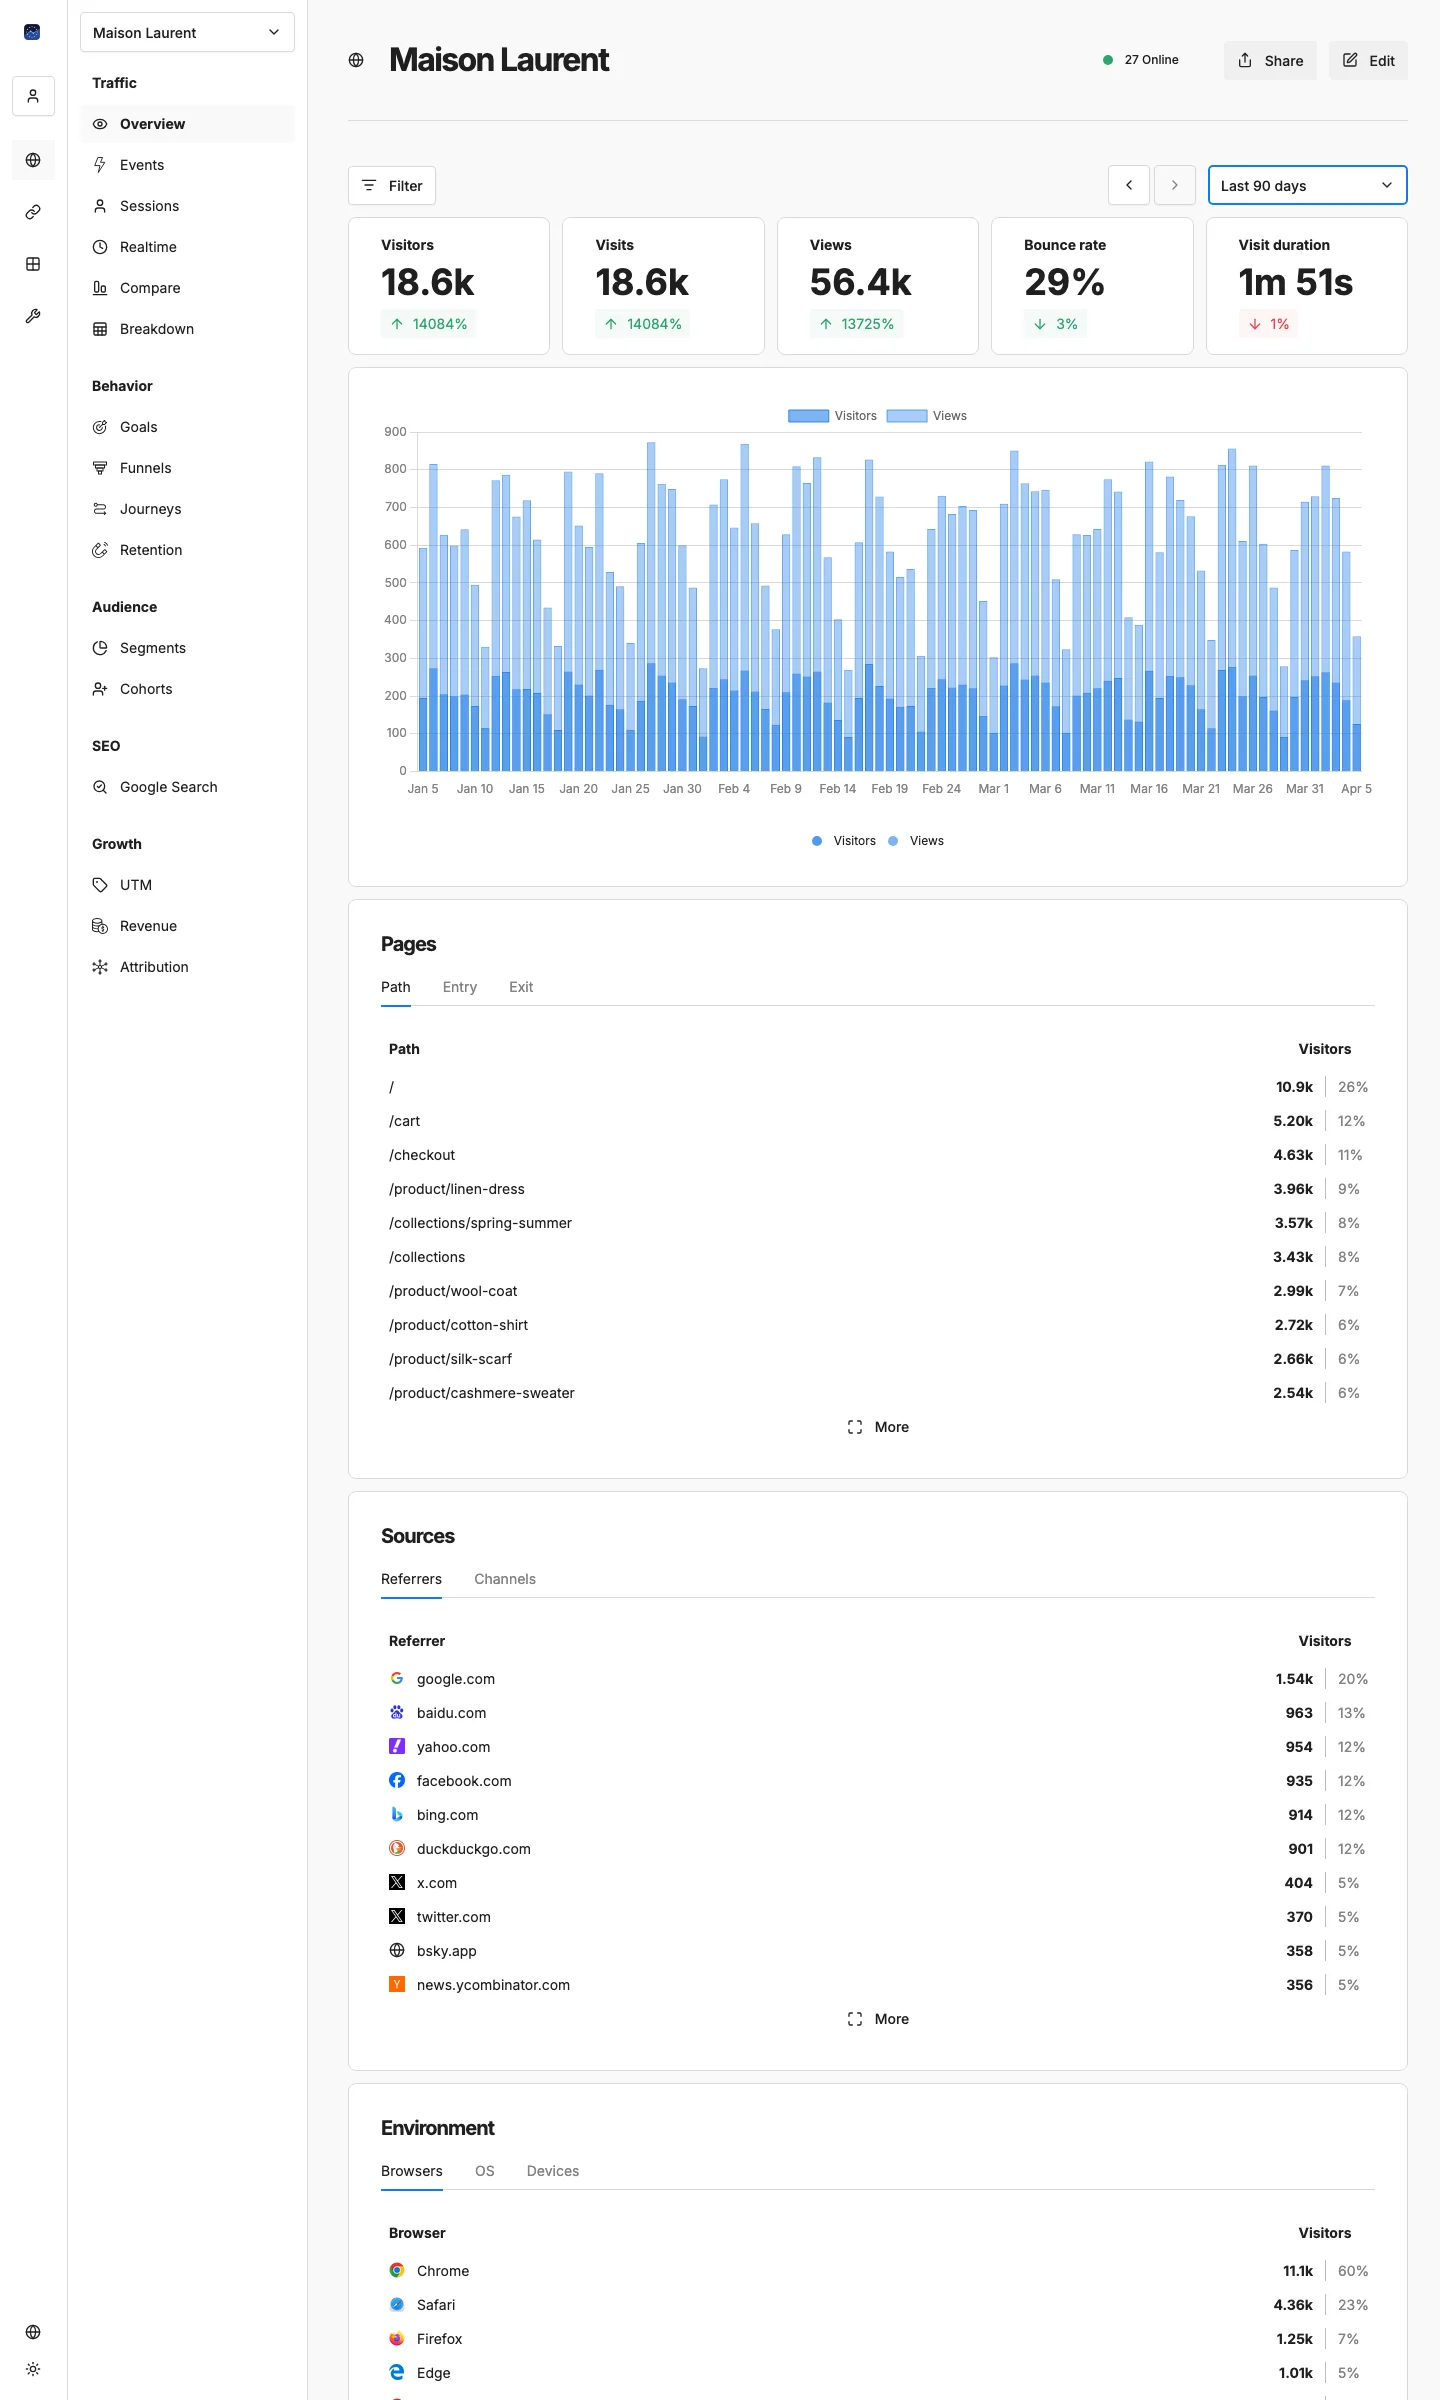Image resolution: width=1440 pixels, height=2400 pixels.
Task: Toggle the sun theme icon at bottom left
Action: click(33, 2369)
